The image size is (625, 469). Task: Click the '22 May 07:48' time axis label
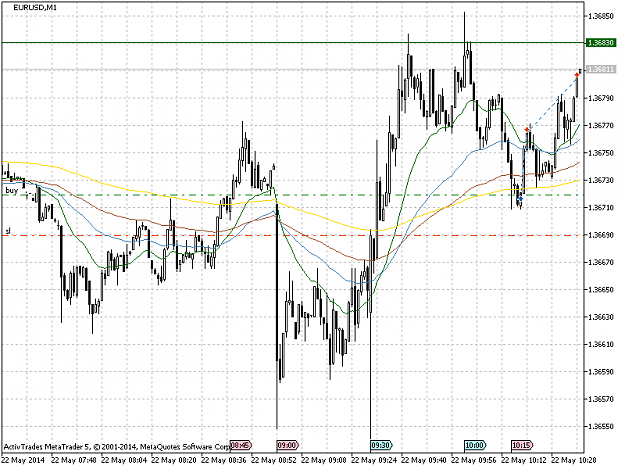click(74, 460)
